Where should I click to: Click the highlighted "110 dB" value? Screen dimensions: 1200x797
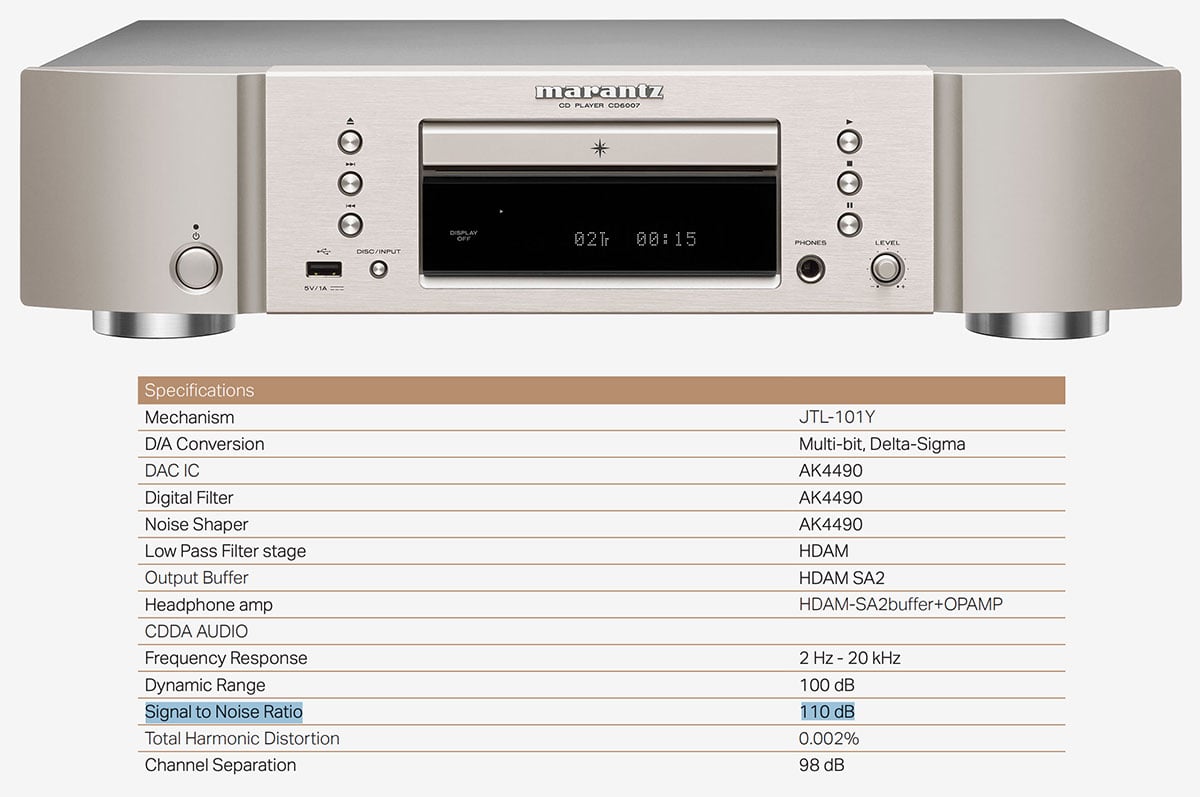827,712
